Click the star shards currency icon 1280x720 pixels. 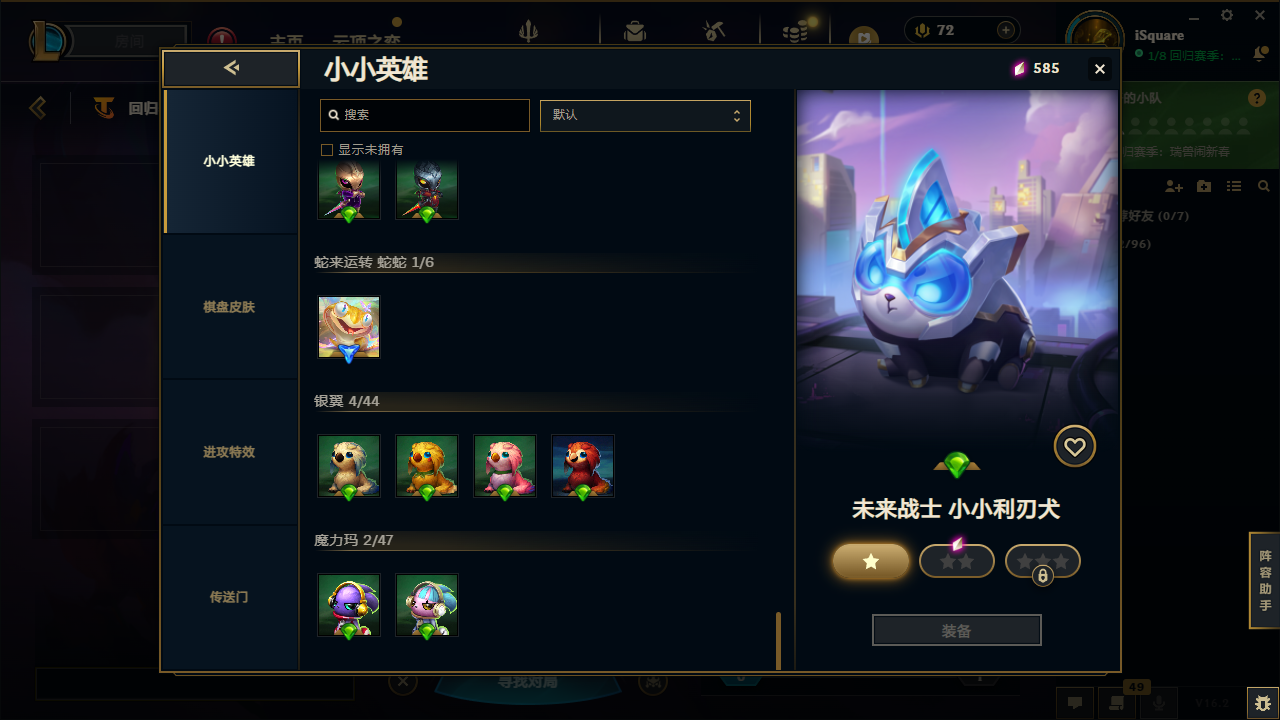[1019, 69]
